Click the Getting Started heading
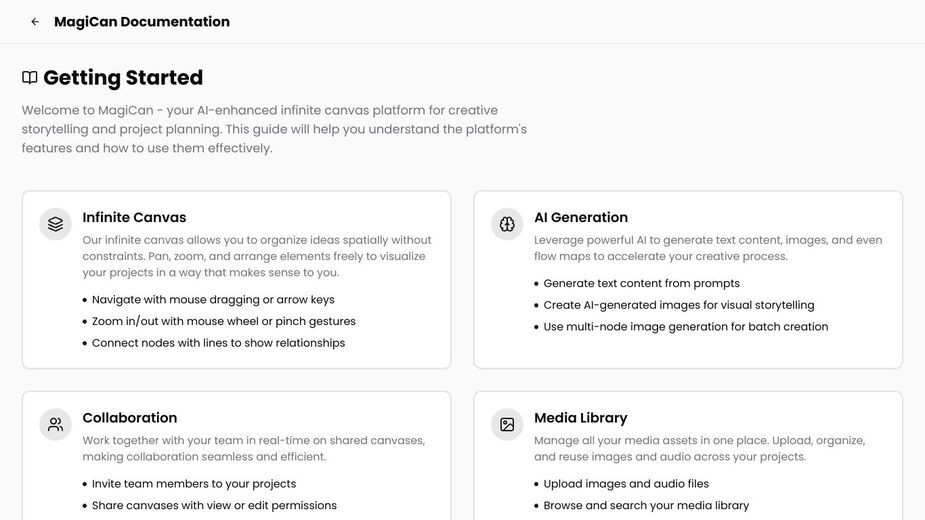 [x=123, y=78]
